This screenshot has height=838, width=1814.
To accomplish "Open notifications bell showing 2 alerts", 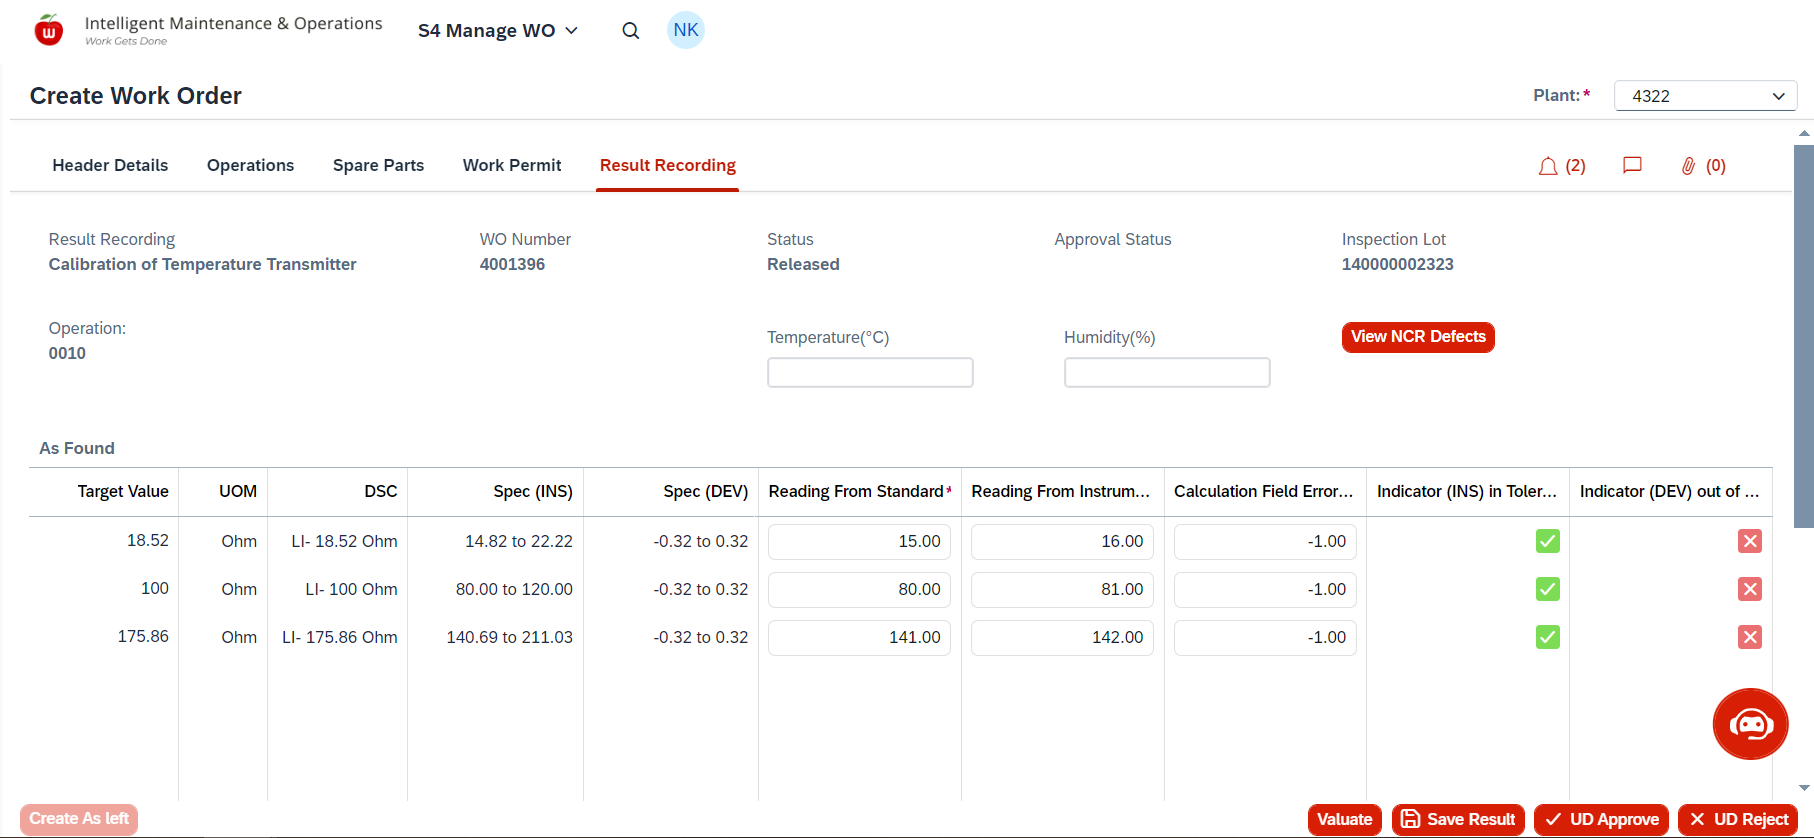I will tap(1548, 166).
